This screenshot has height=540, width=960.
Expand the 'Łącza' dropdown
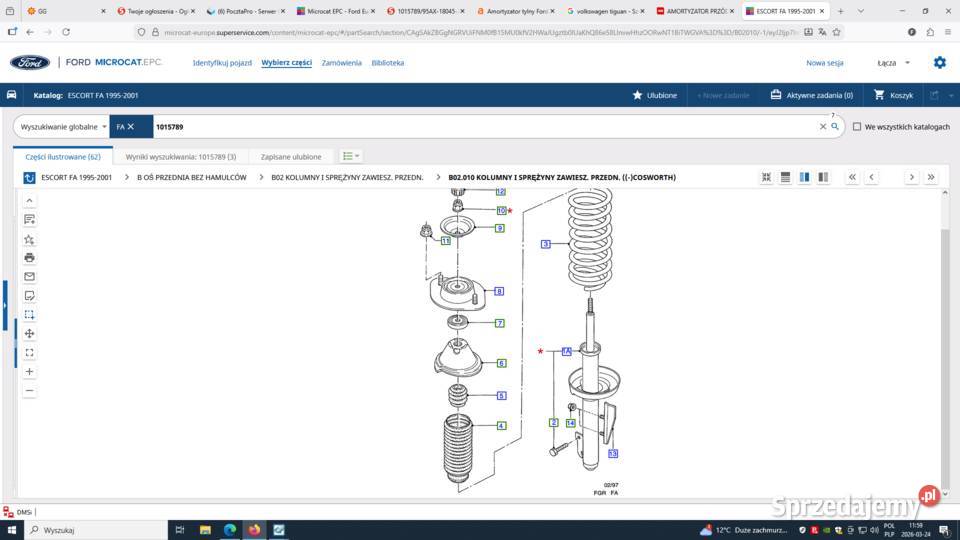tap(893, 63)
